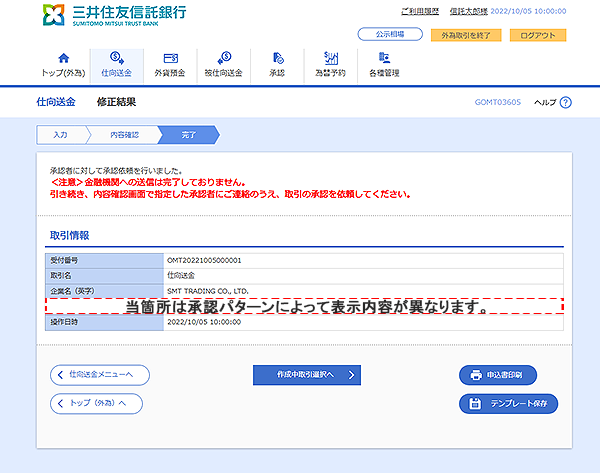Open the 外貨預金 passbook icon
The image size is (600, 473).
pyautogui.click(x=170, y=58)
